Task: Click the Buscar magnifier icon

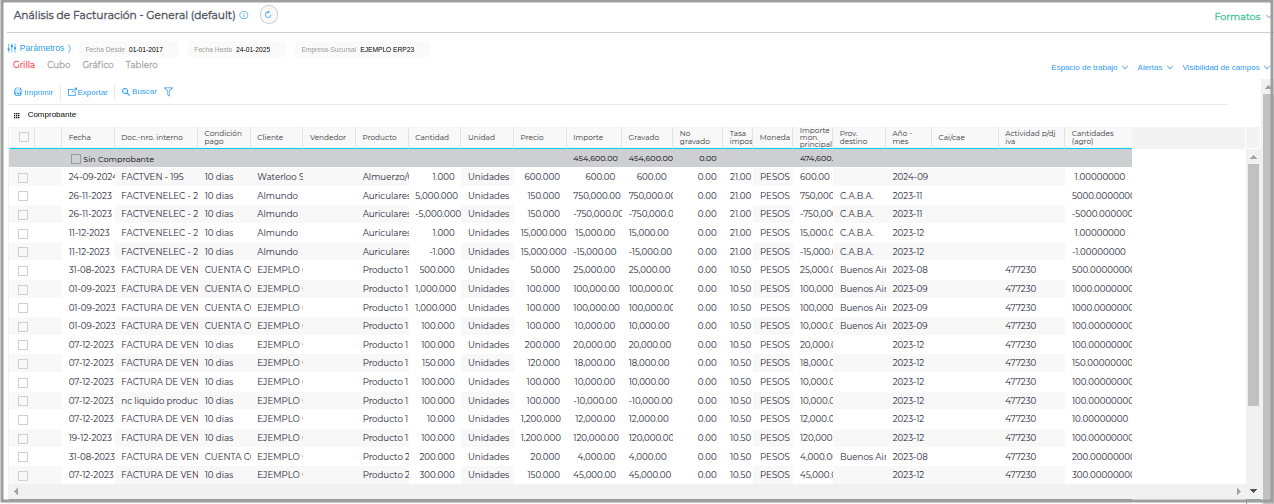Action: 126,92
